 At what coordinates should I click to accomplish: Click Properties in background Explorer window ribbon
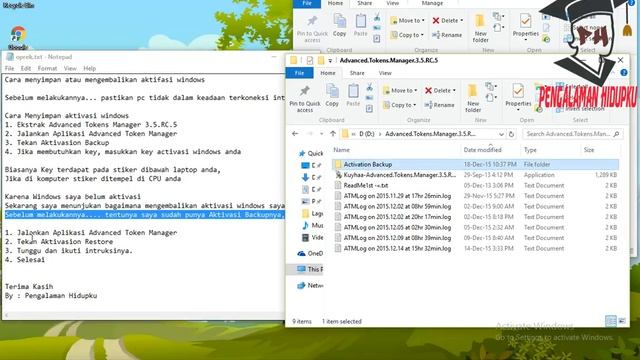(x=526, y=27)
